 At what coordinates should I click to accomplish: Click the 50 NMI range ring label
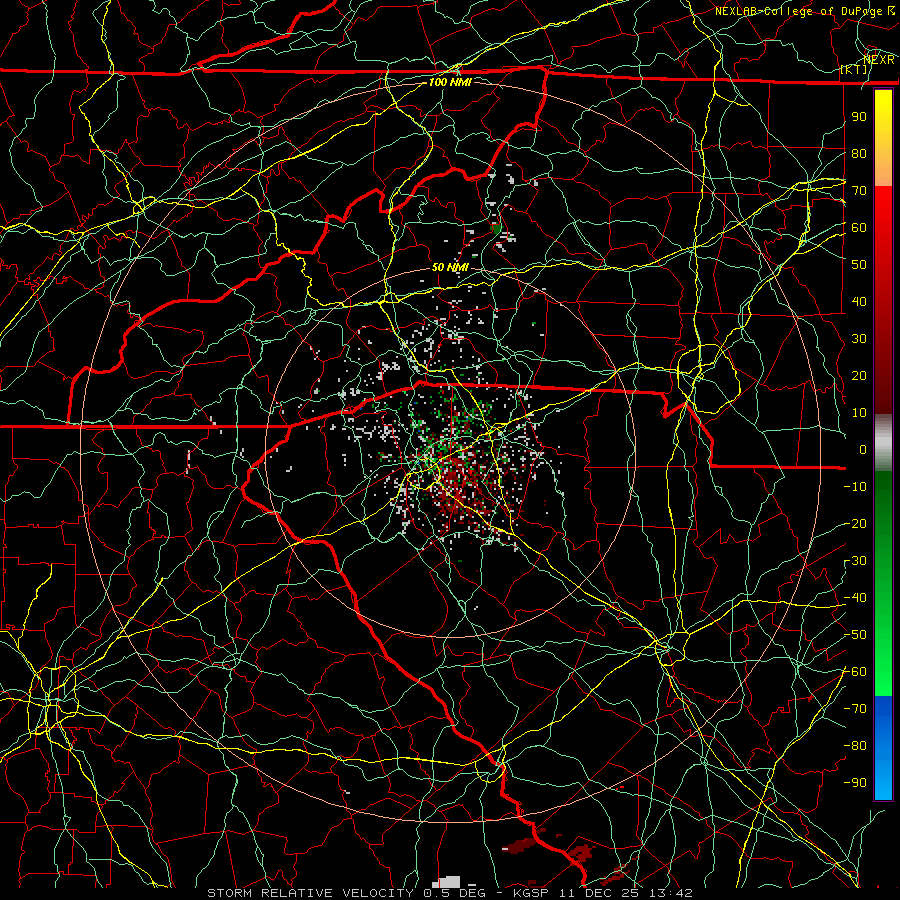pyautogui.click(x=450, y=267)
